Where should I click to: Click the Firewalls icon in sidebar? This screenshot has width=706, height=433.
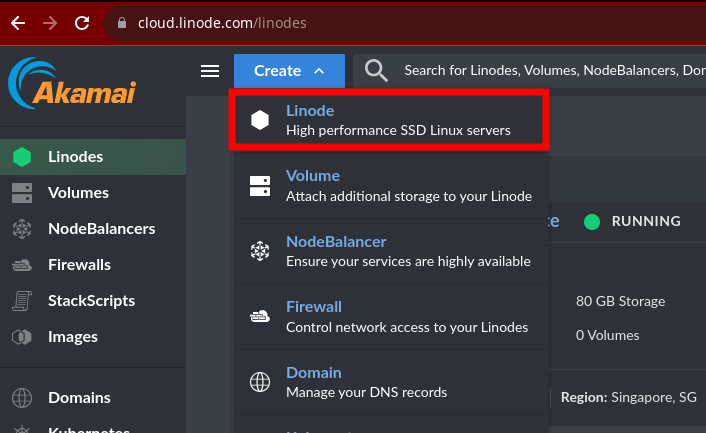point(22,265)
